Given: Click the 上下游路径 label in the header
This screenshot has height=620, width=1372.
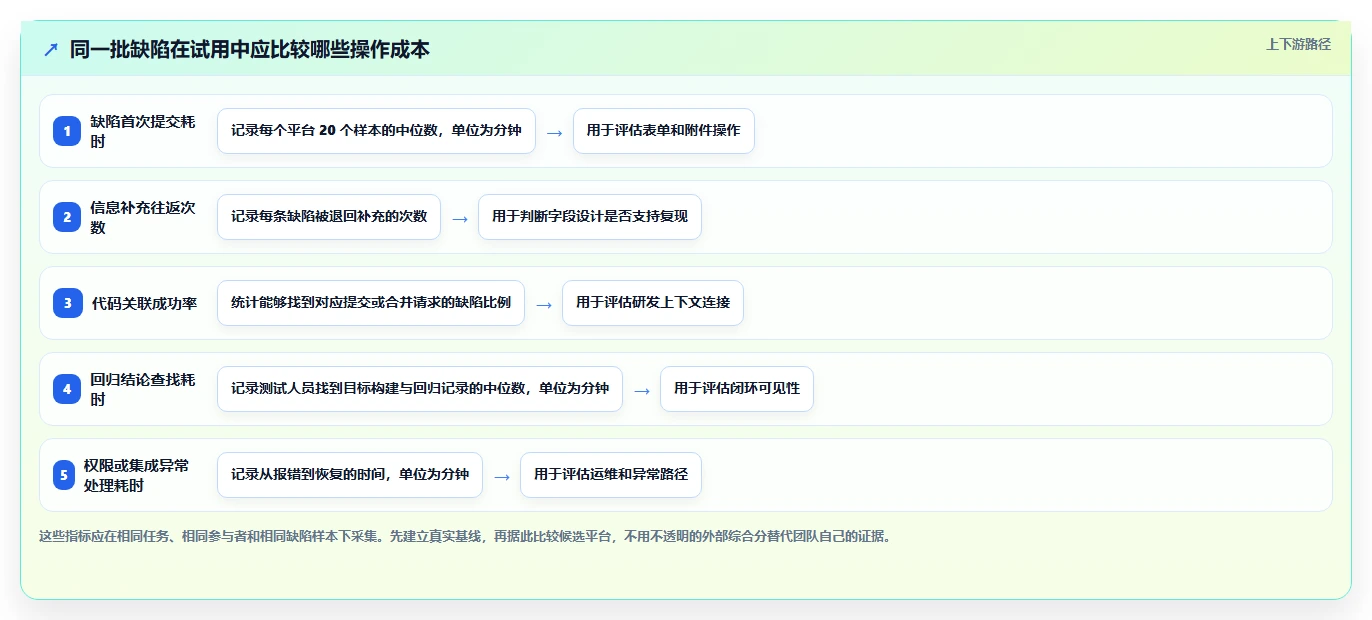Looking at the screenshot, I should tap(1298, 44).
